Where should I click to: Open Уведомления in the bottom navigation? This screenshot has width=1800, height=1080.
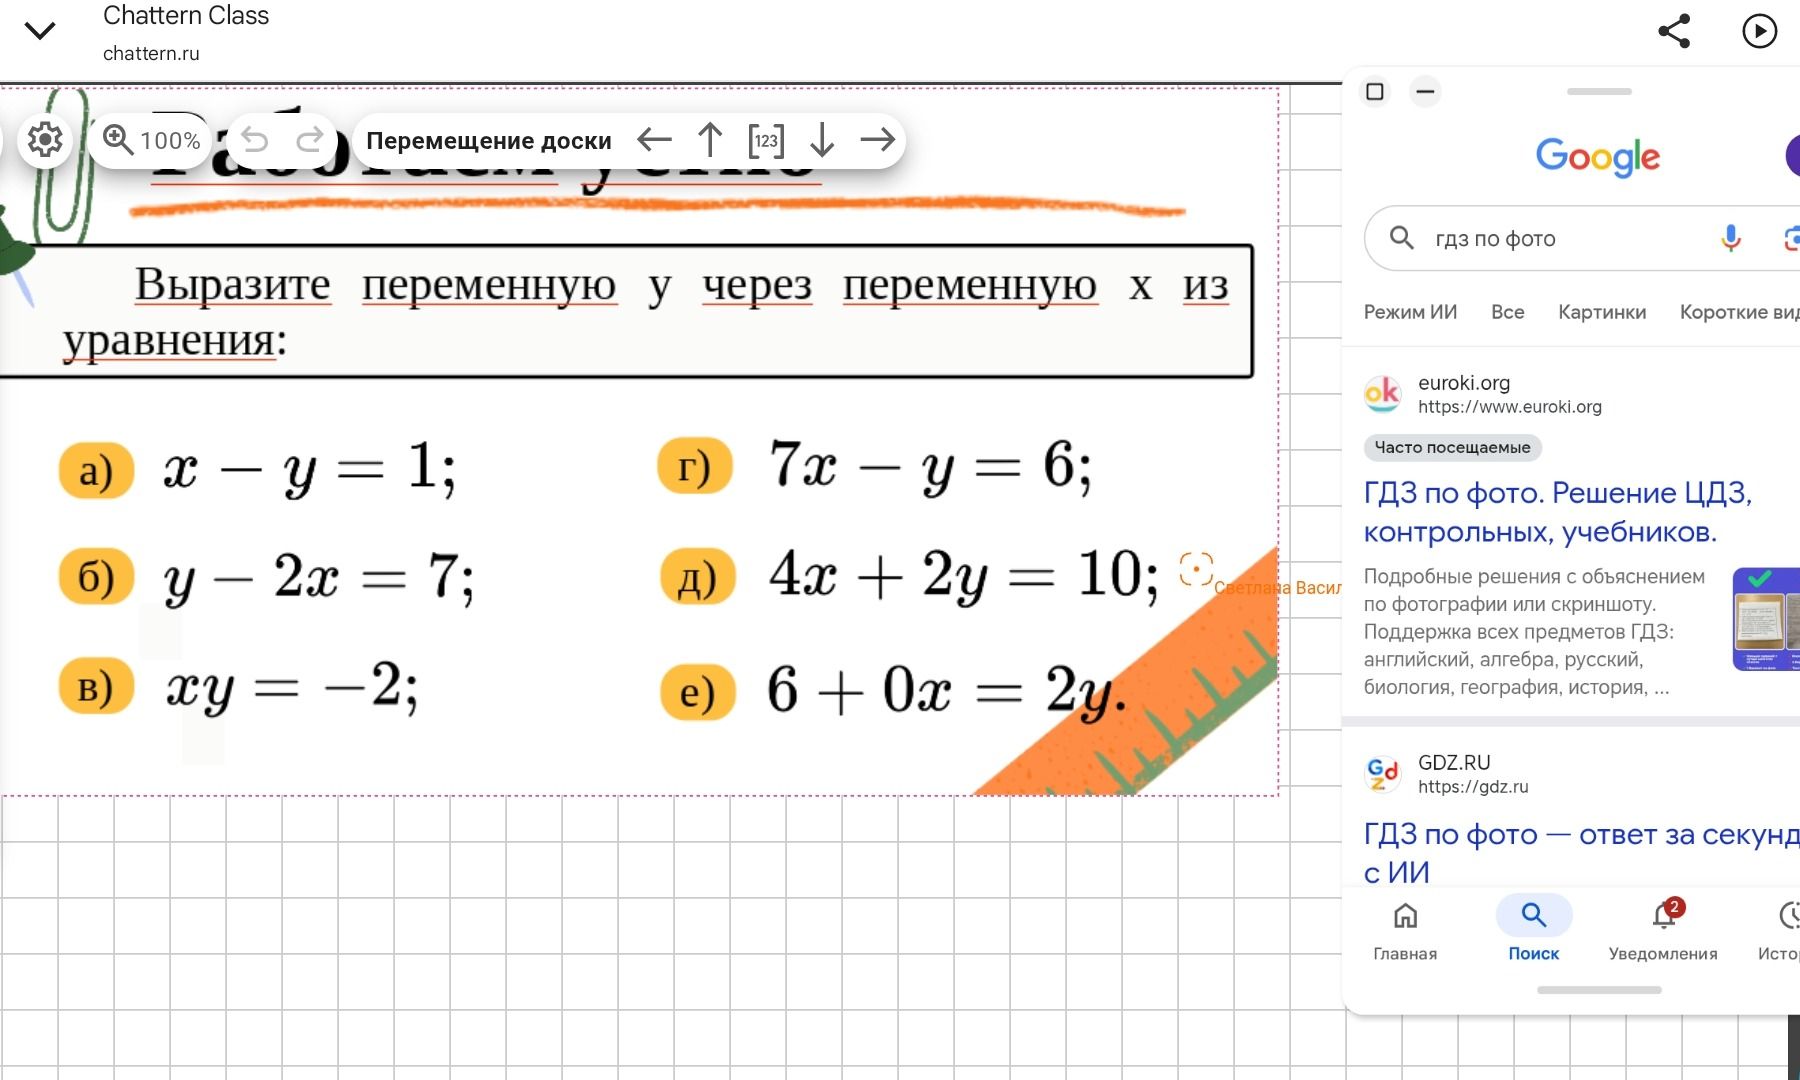1663,930
